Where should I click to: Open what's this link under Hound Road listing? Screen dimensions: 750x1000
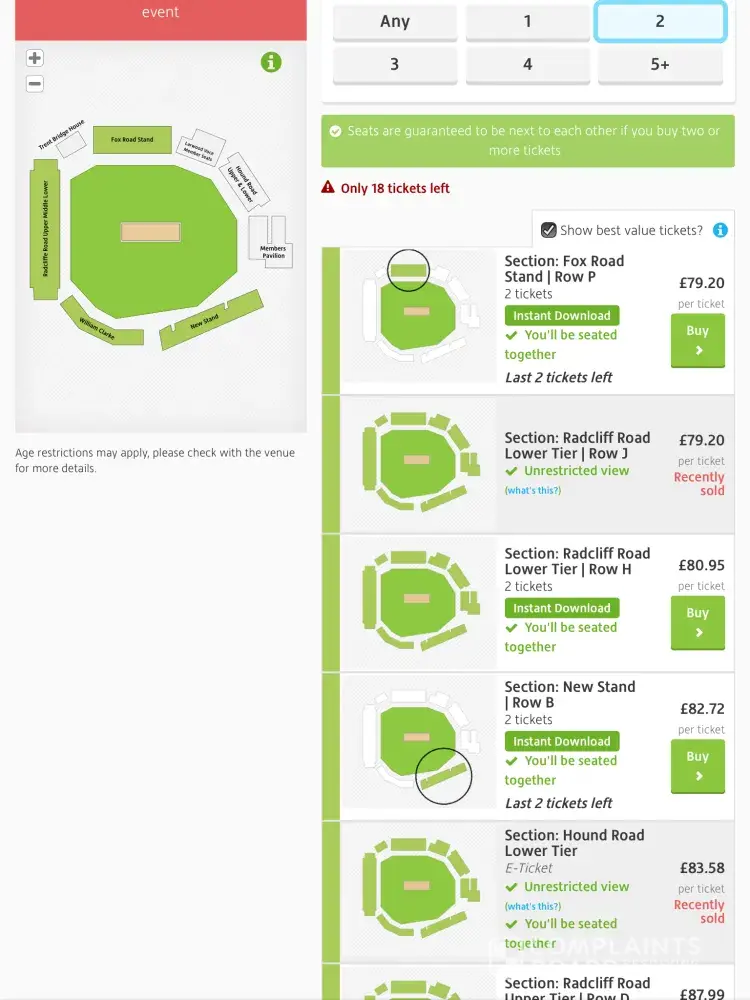[532, 906]
